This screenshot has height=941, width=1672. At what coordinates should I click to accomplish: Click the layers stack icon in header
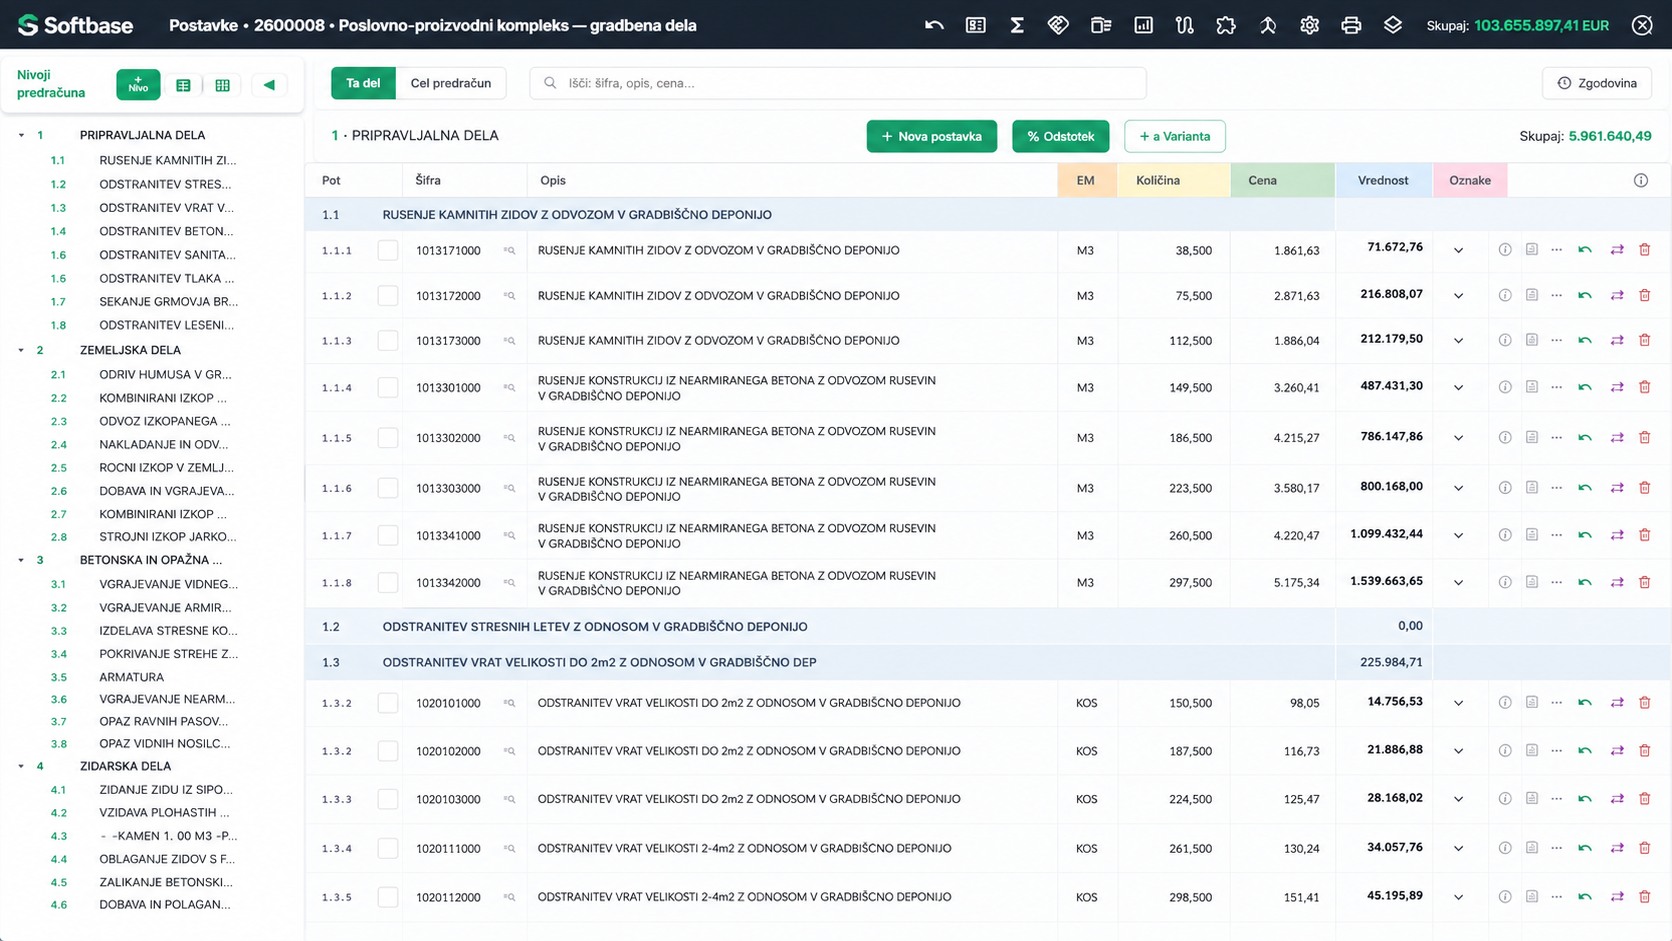tap(1393, 25)
